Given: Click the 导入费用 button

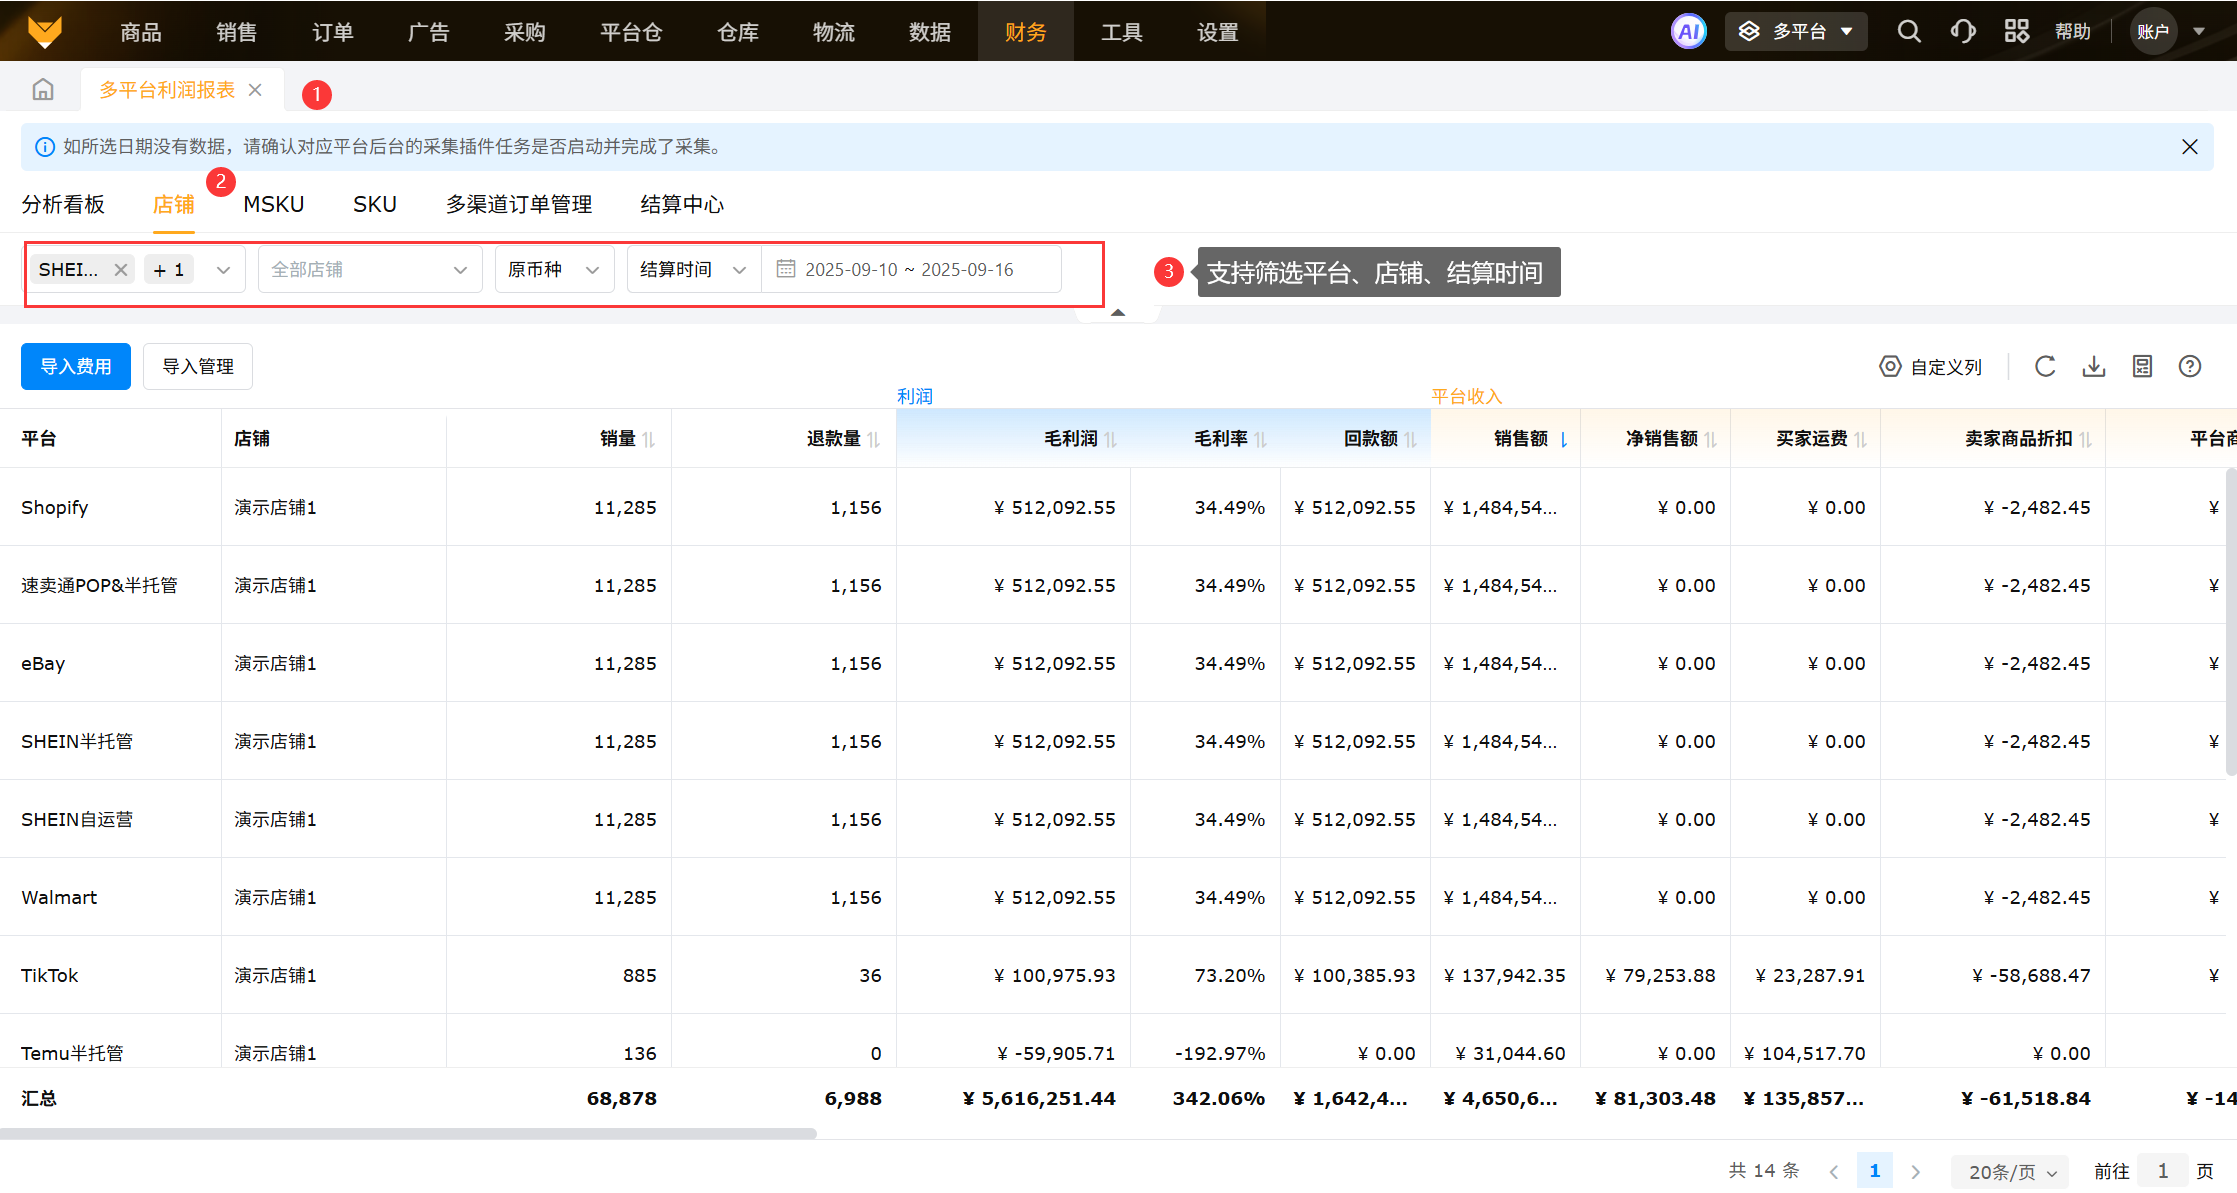Looking at the screenshot, I should (76, 367).
